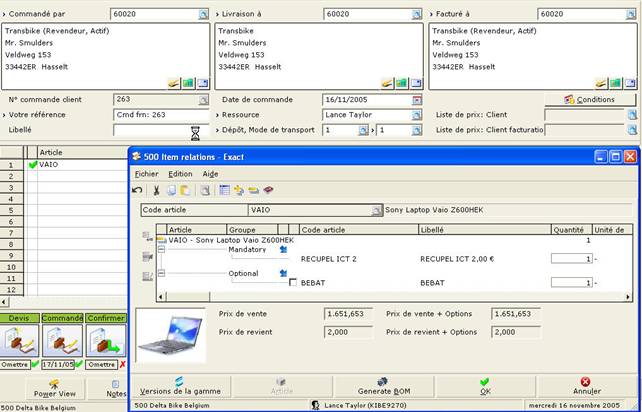Tick the BEBAT optional item checkbox

coord(293,283)
